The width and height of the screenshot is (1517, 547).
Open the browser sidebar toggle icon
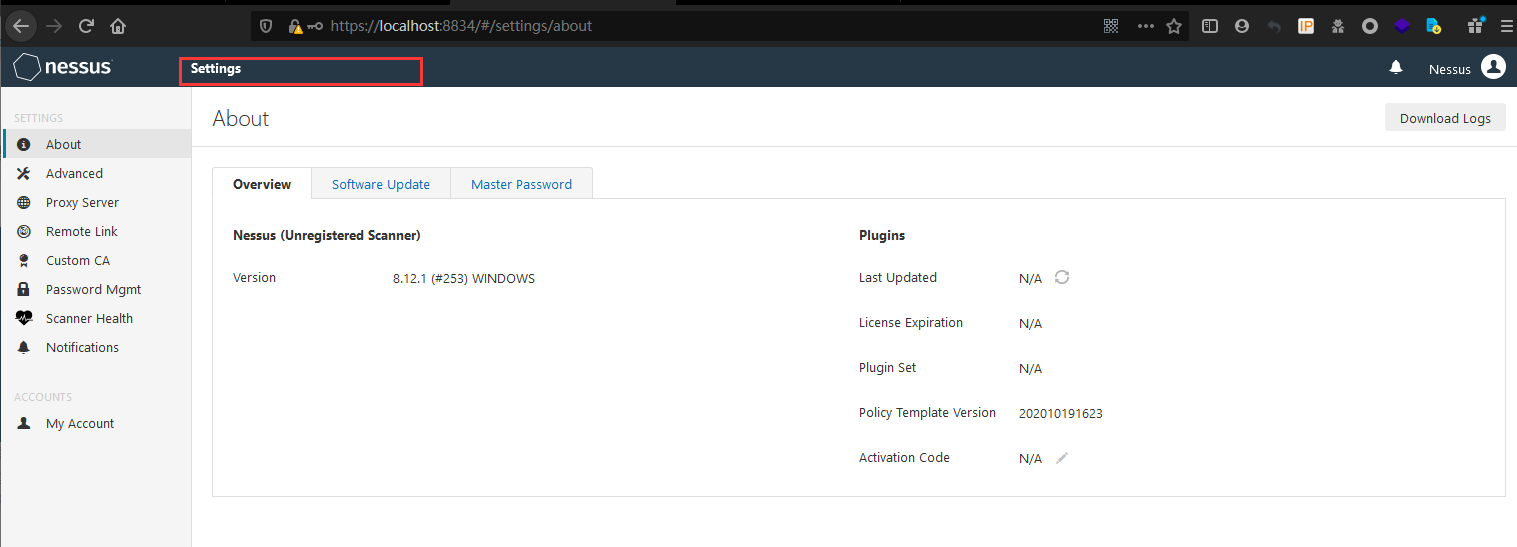(1209, 26)
